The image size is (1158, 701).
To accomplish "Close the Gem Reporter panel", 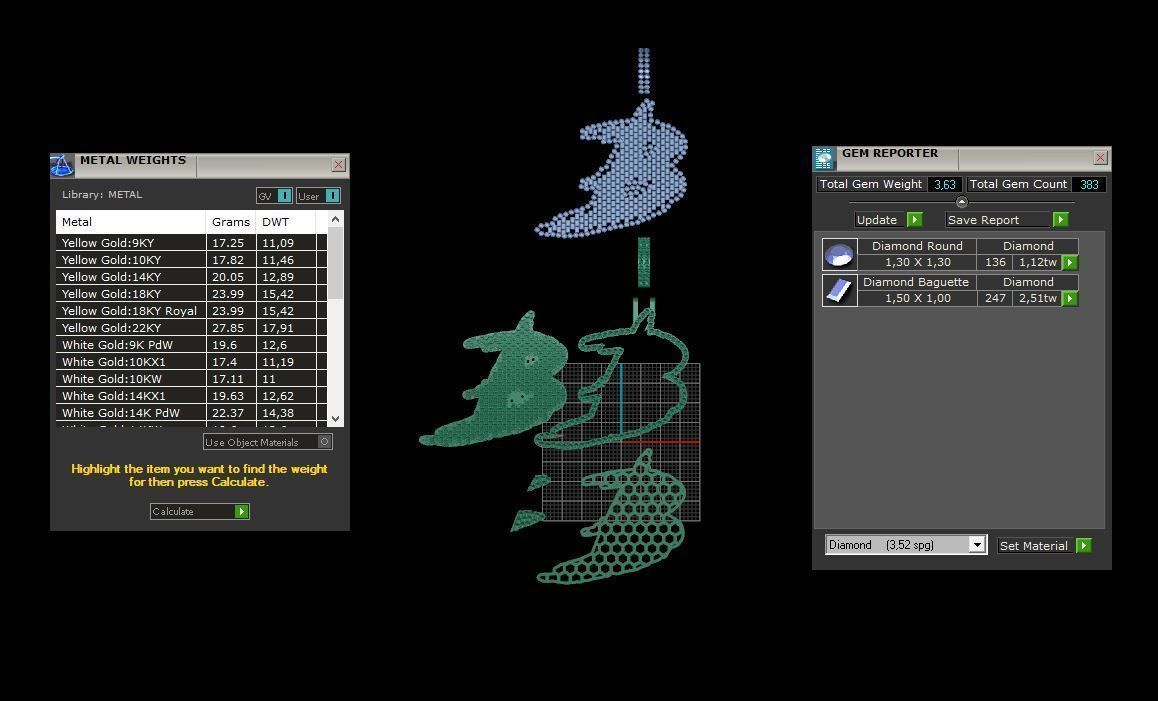I will coord(1100,157).
